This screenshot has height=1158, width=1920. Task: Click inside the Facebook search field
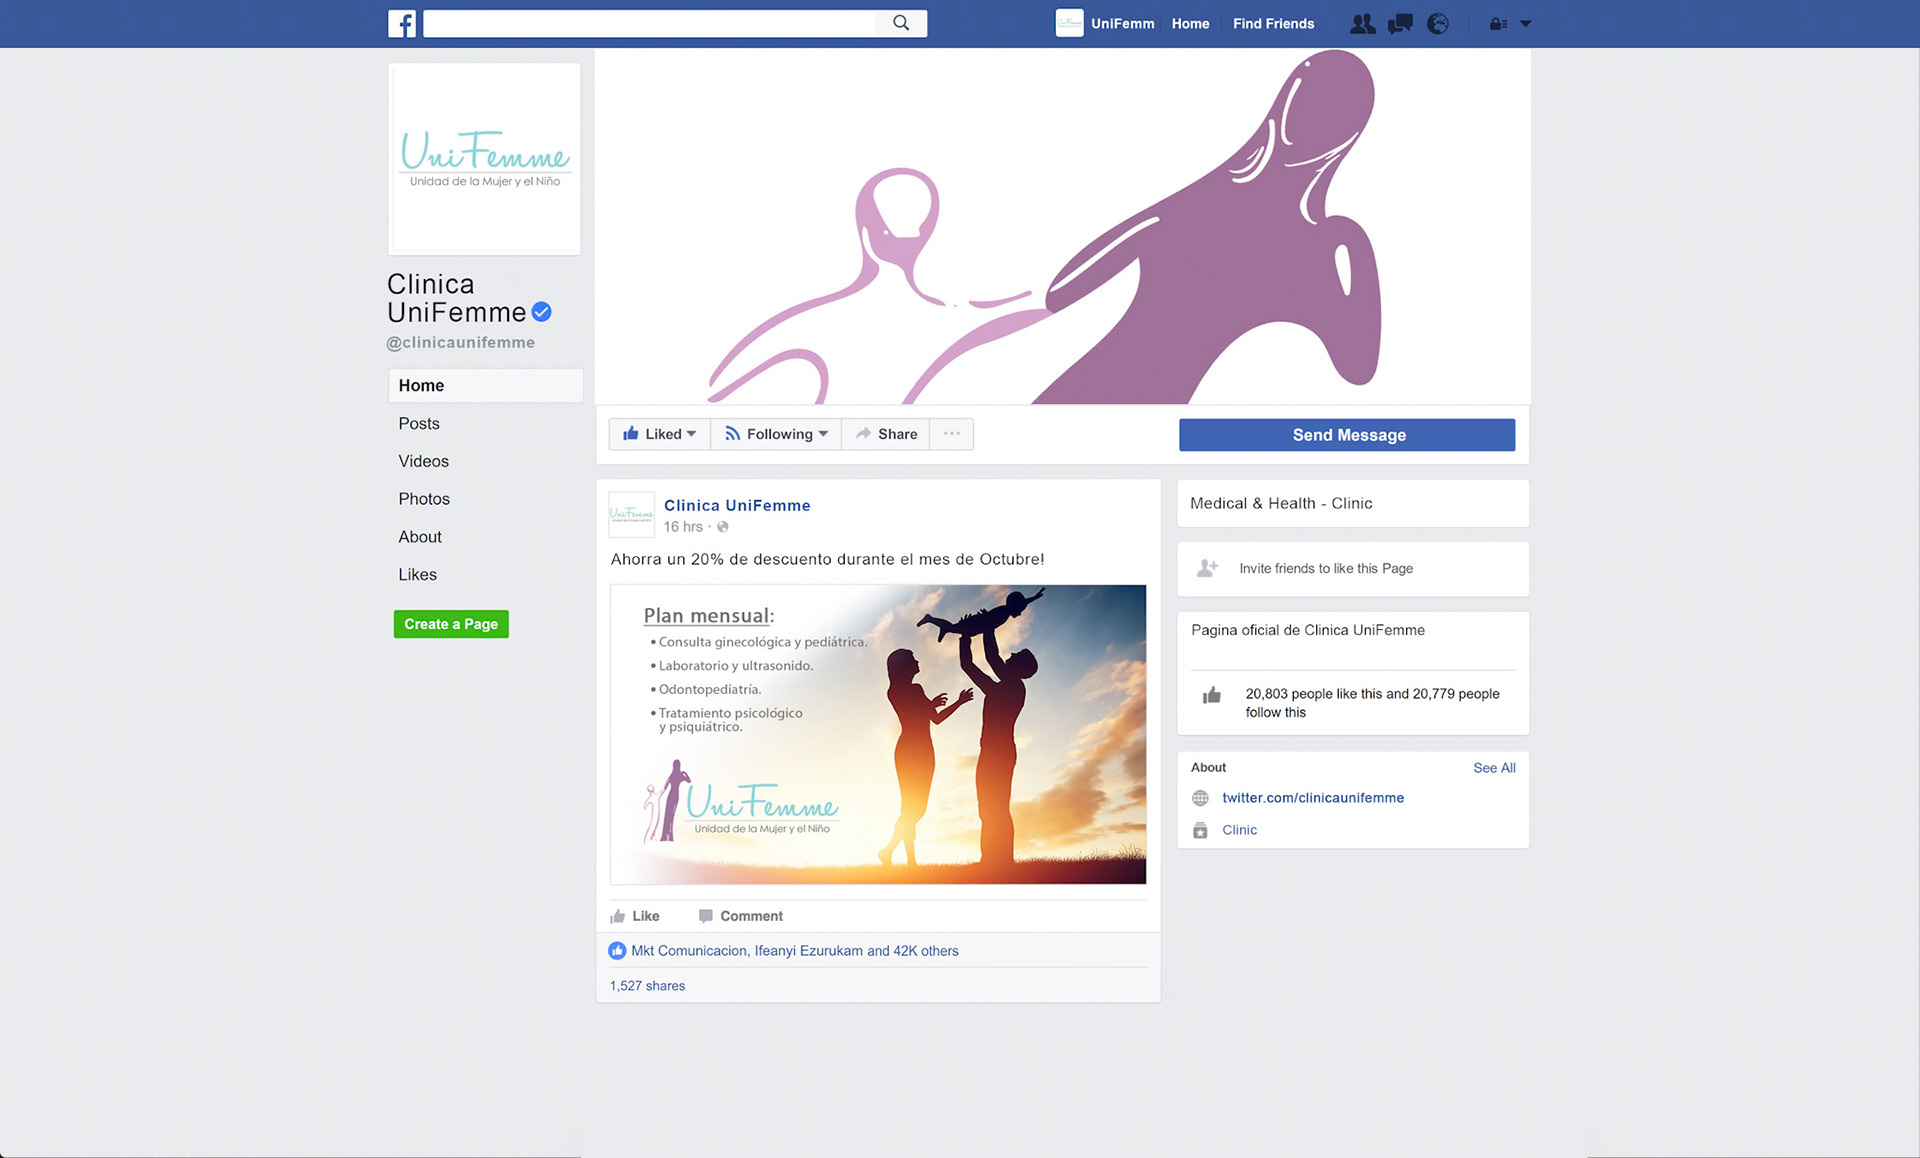pyautogui.click(x=650, y=23)
